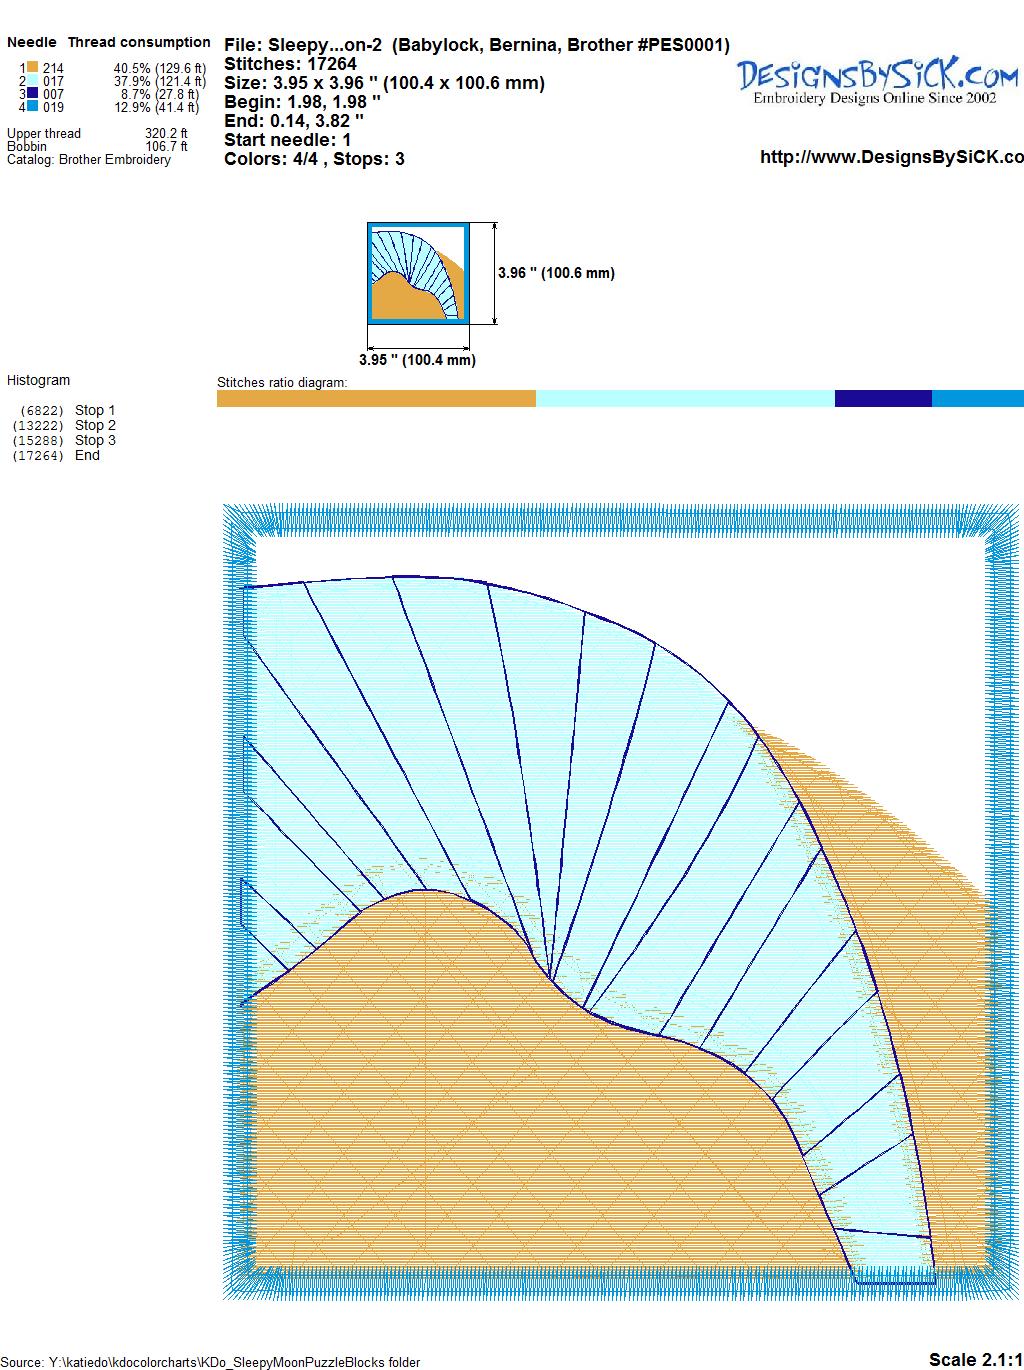The image size is (1024, 1370).
Task: Click the small design preview thumbnail
Action: point(418,273)
